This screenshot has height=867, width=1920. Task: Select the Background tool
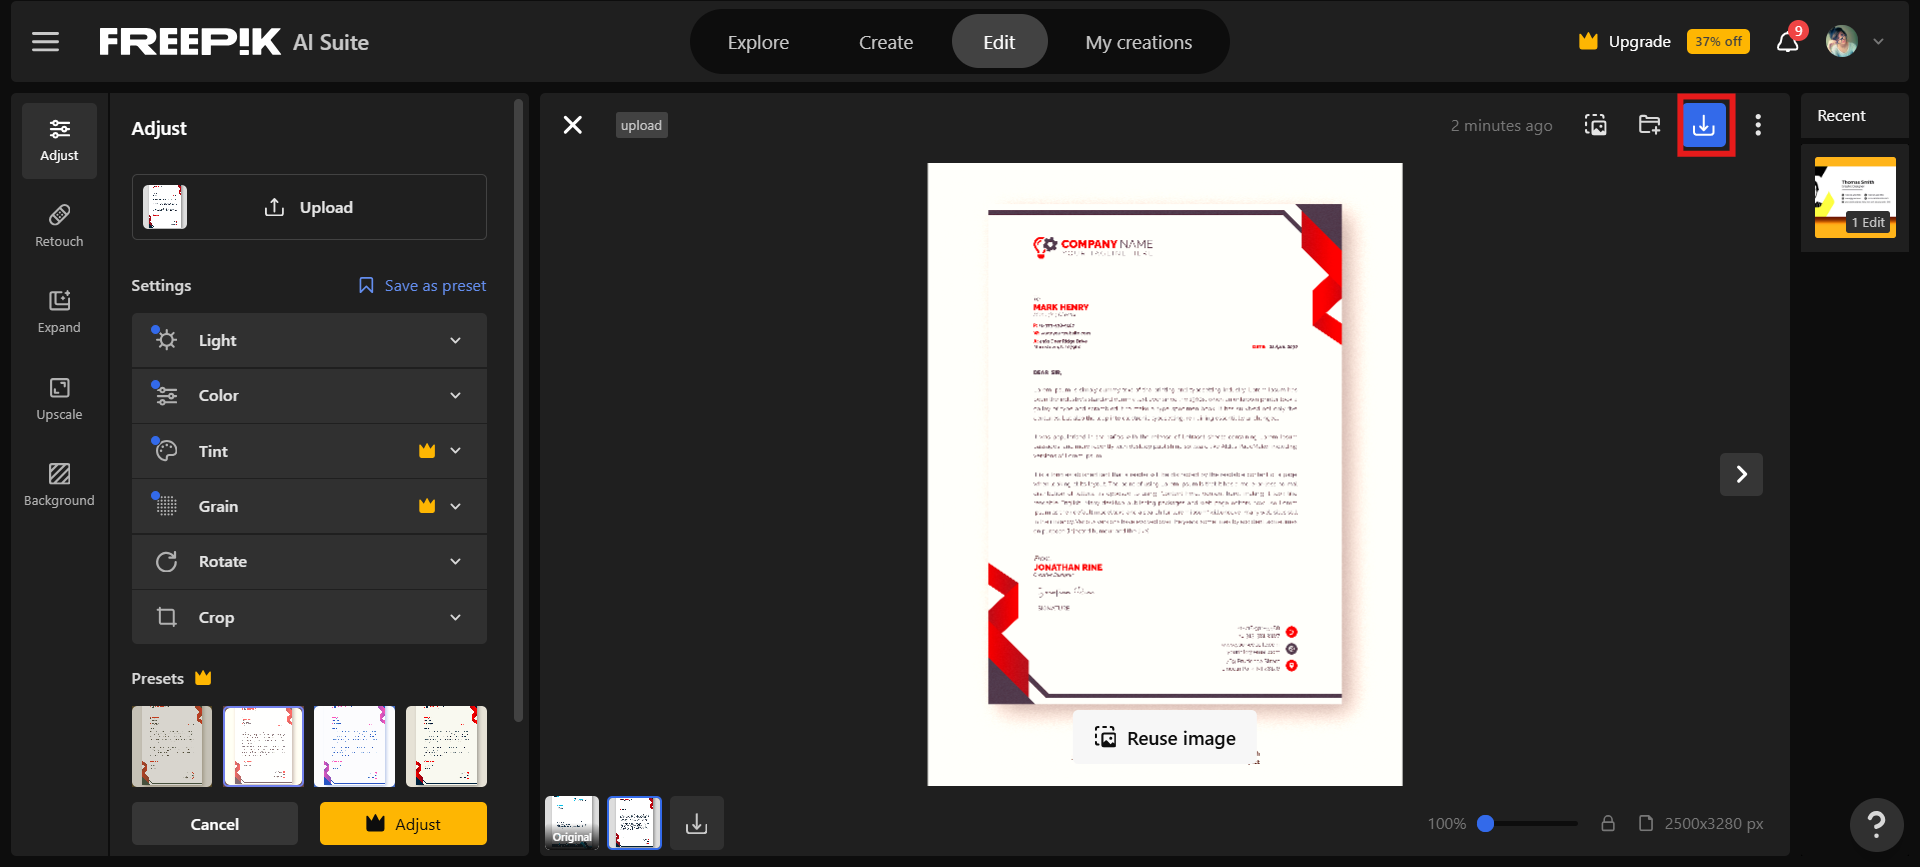59,486
